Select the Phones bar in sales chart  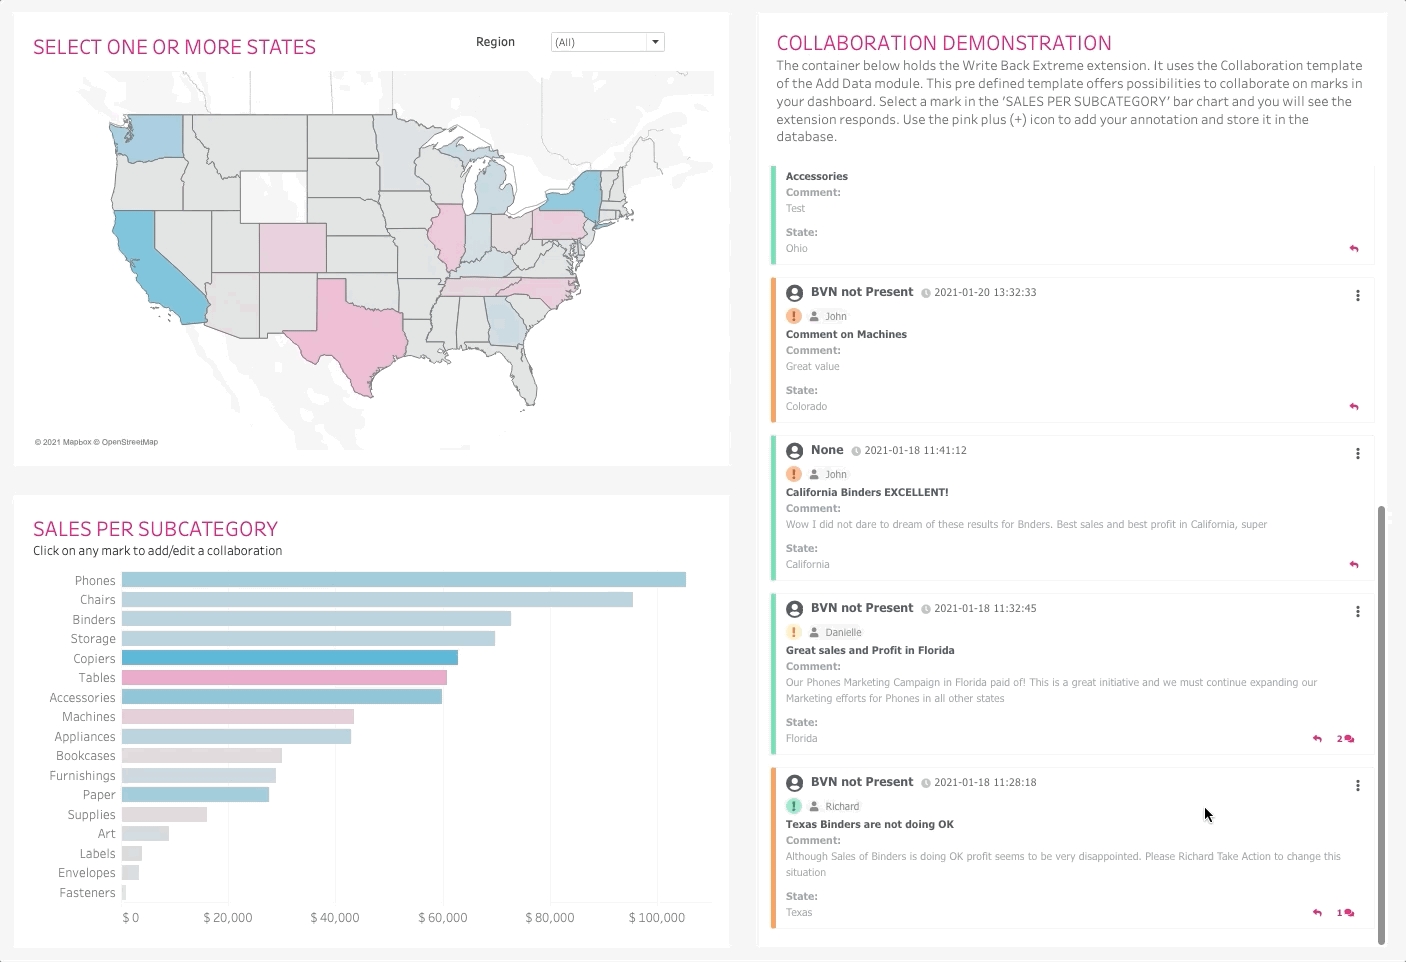(403, 580)
